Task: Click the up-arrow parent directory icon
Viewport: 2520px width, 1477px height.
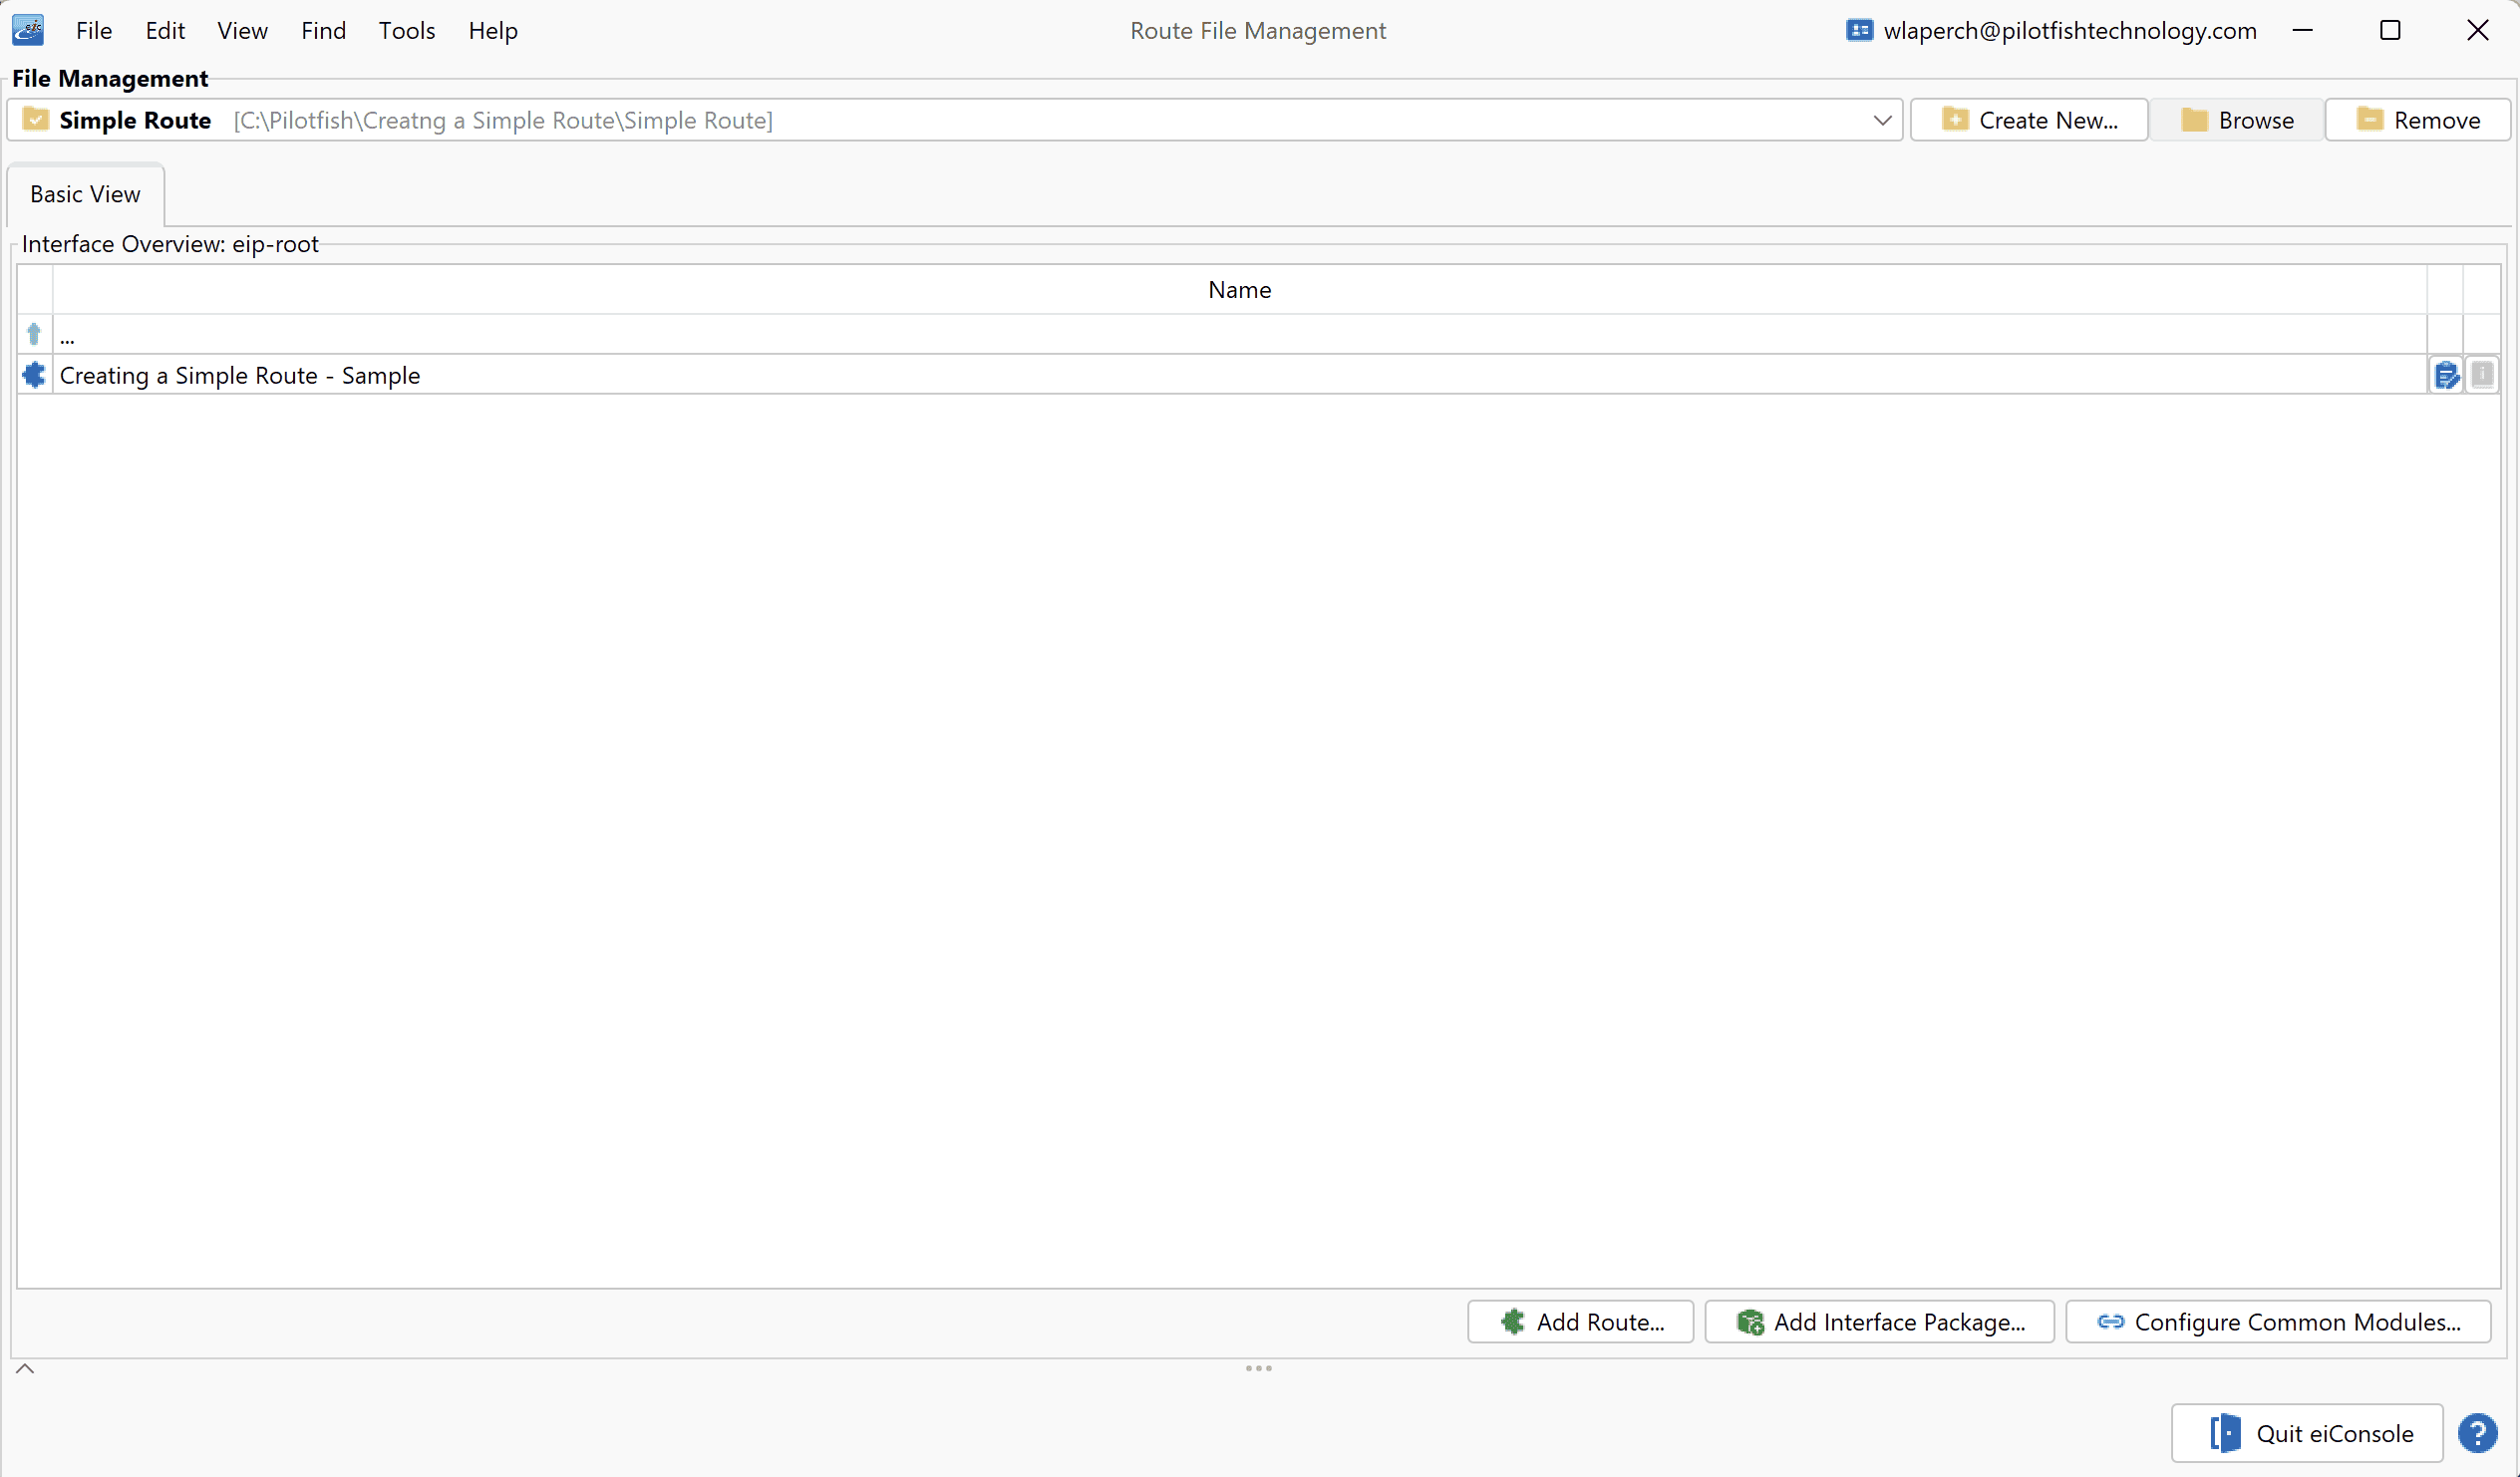Action: click(34, 334)
